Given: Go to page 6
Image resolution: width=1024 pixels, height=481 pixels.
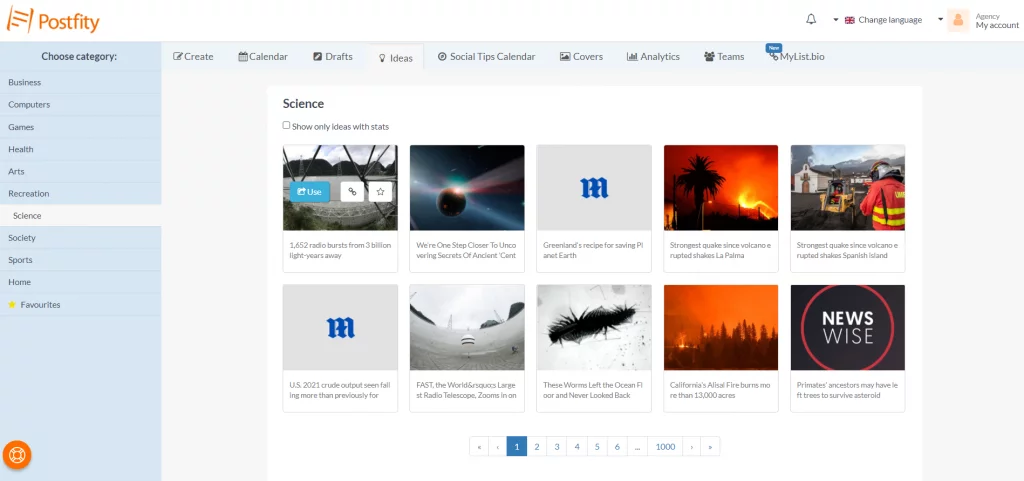Looking at the screenshot, I should (618, 446).
